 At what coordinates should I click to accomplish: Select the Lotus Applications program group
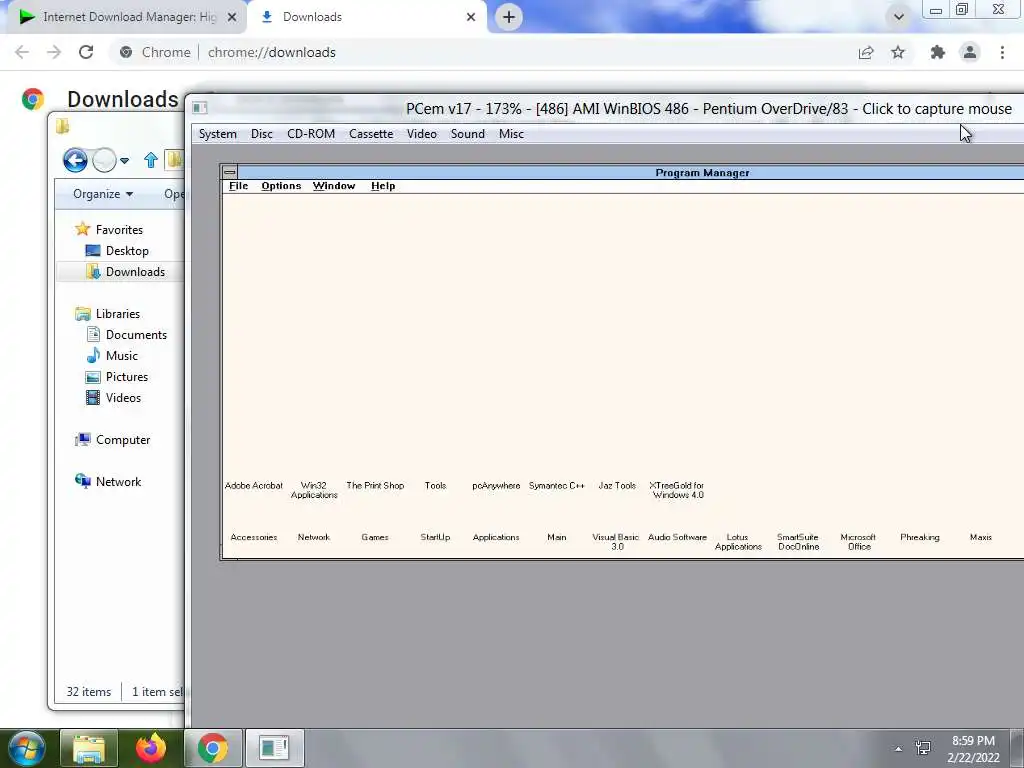pyautogui.click(x=738, y=541)
